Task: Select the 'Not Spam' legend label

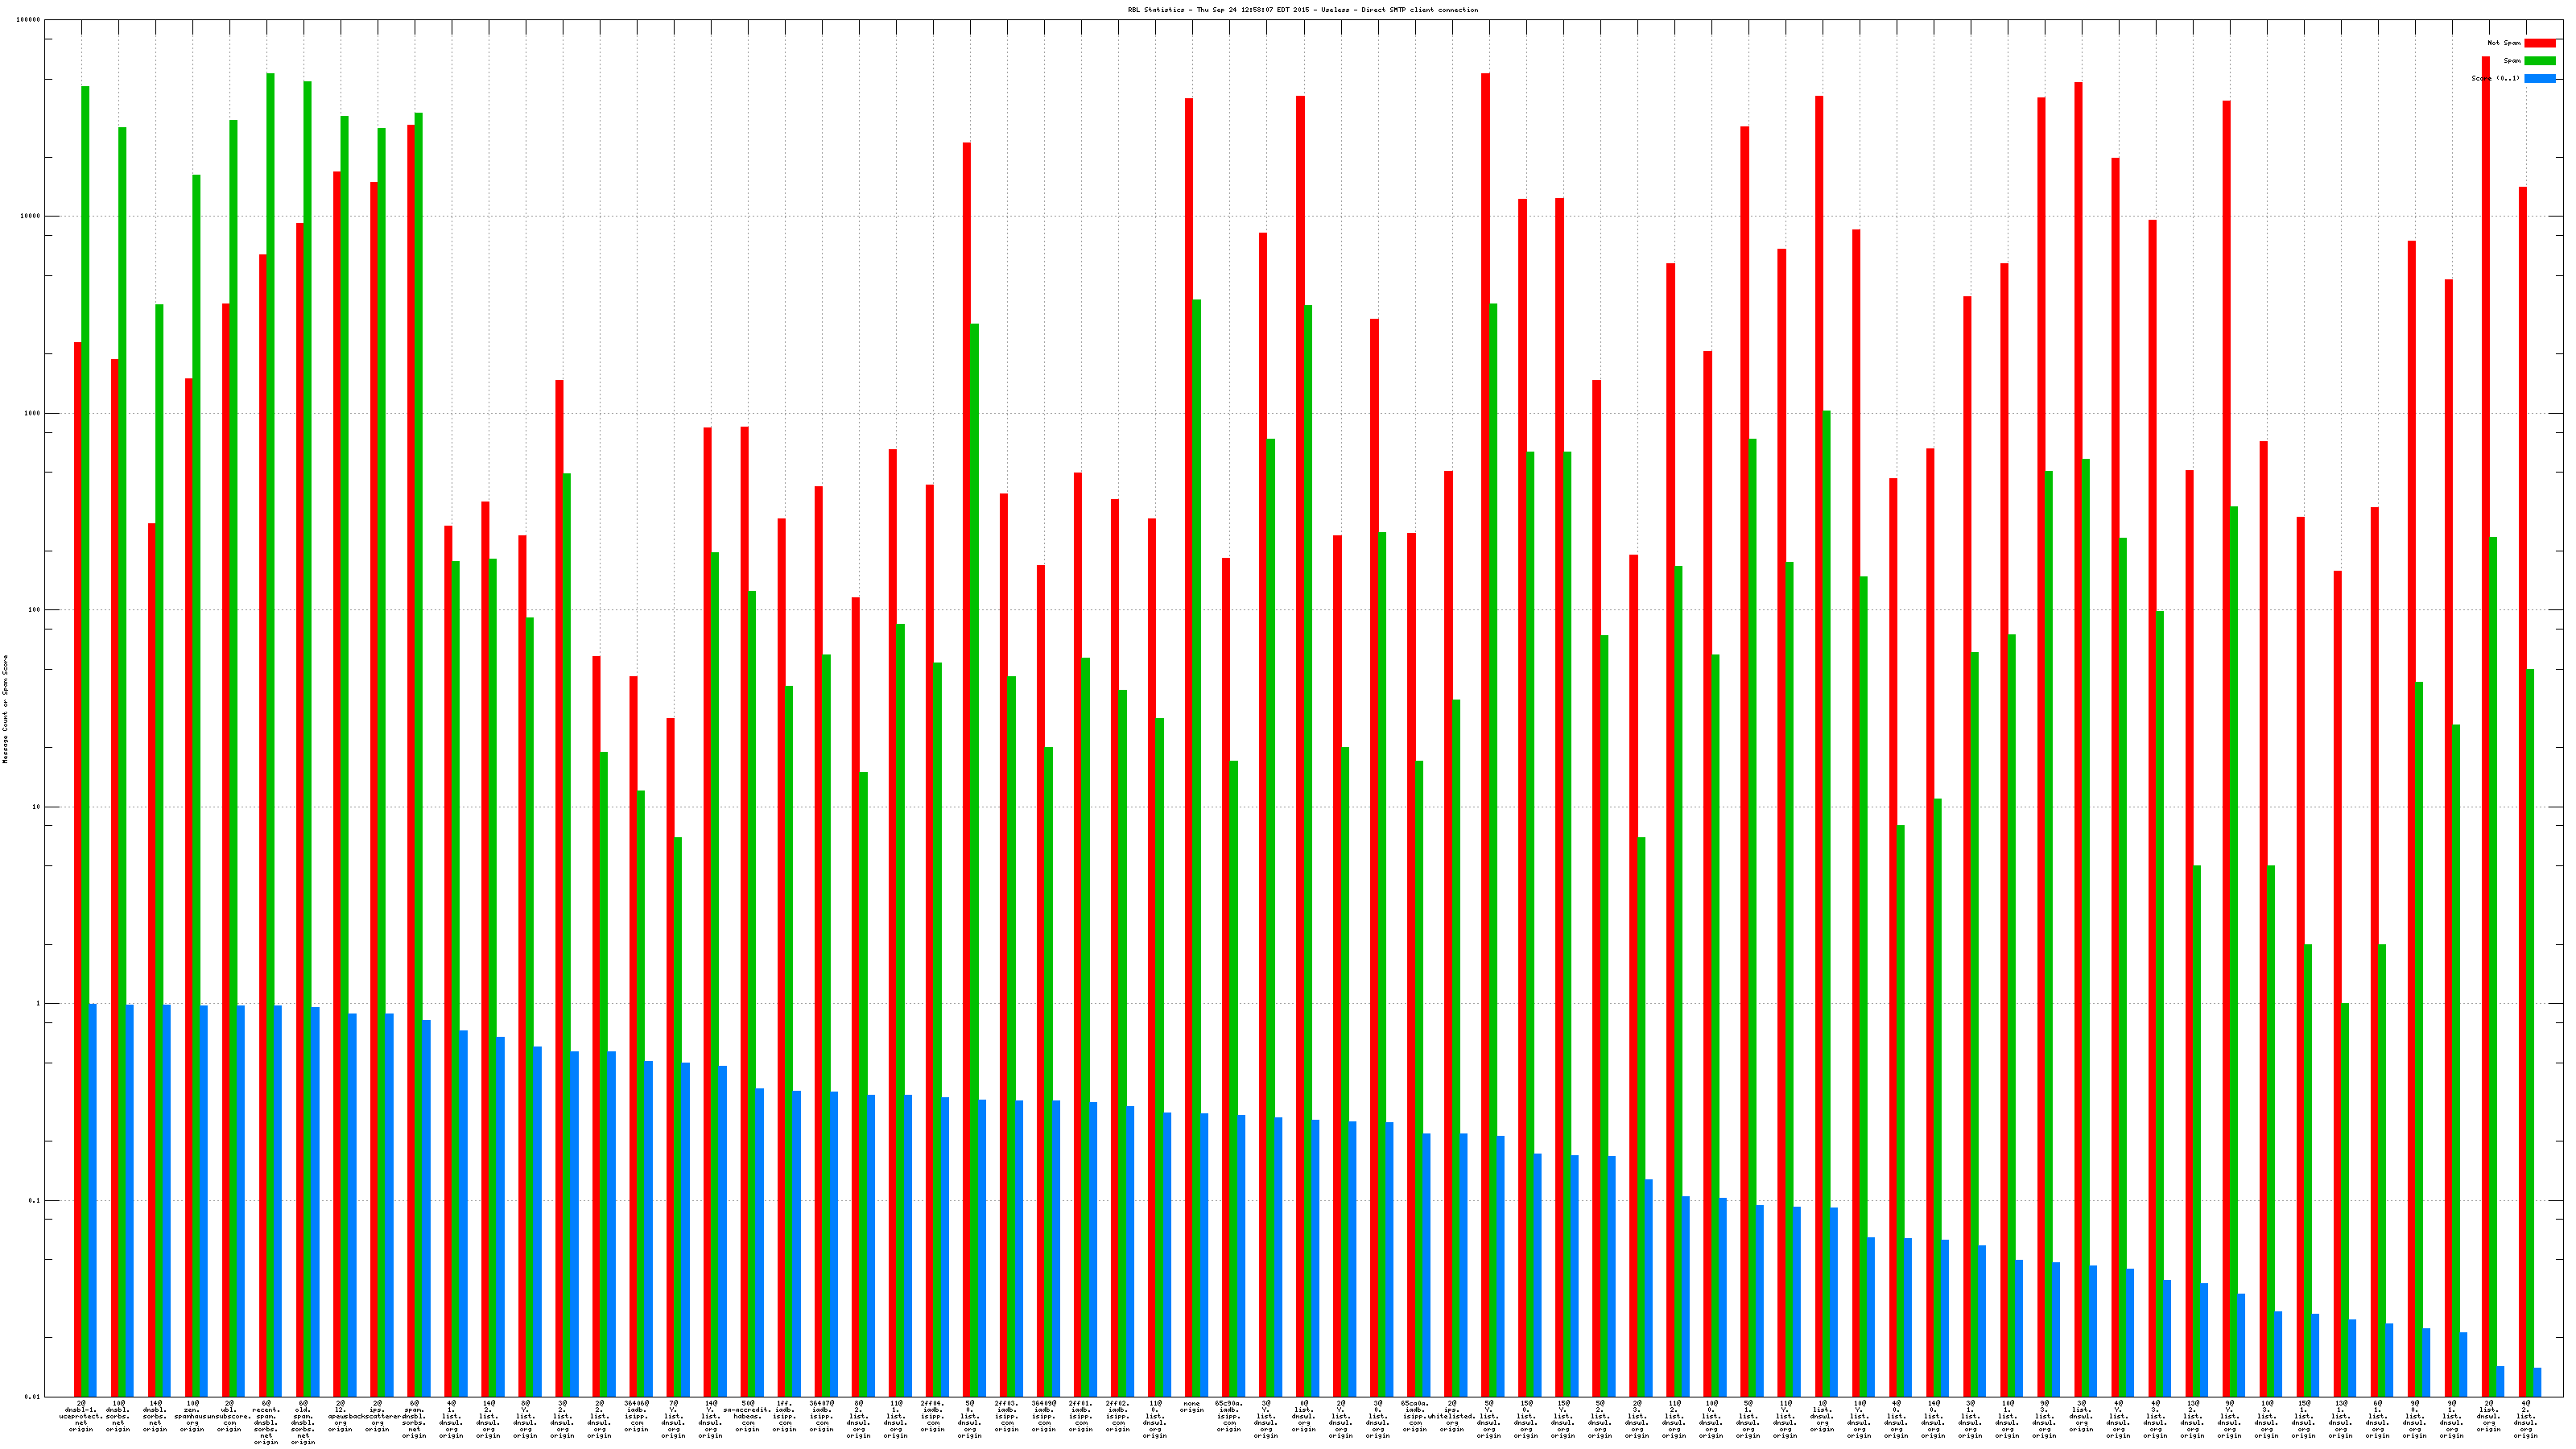Action: click(x=2504, y=43)
